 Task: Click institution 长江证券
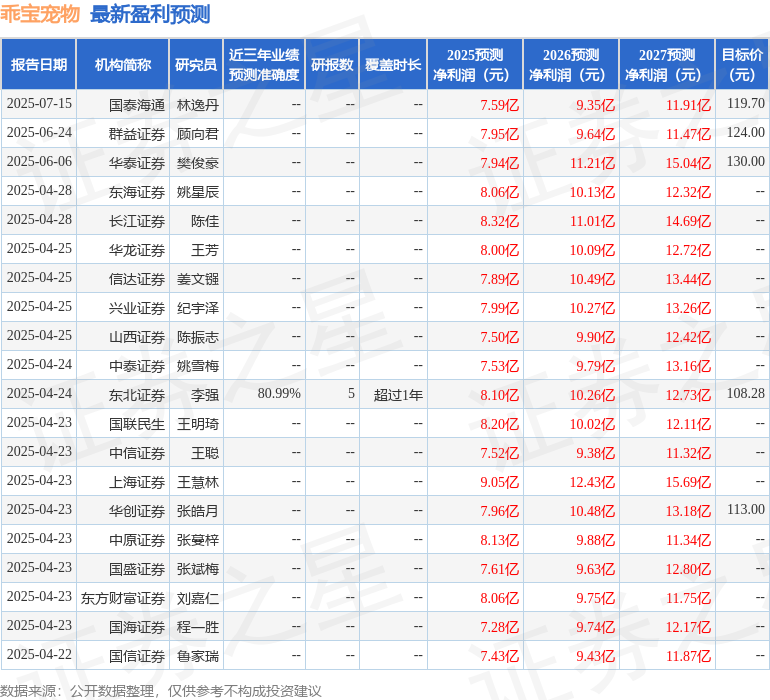pos(137,221)
